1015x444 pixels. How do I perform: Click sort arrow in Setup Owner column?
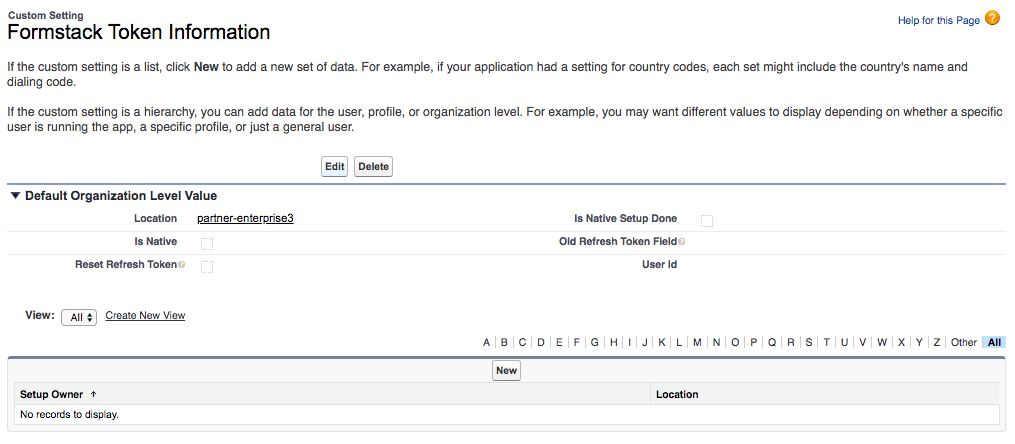coord(93,395)
